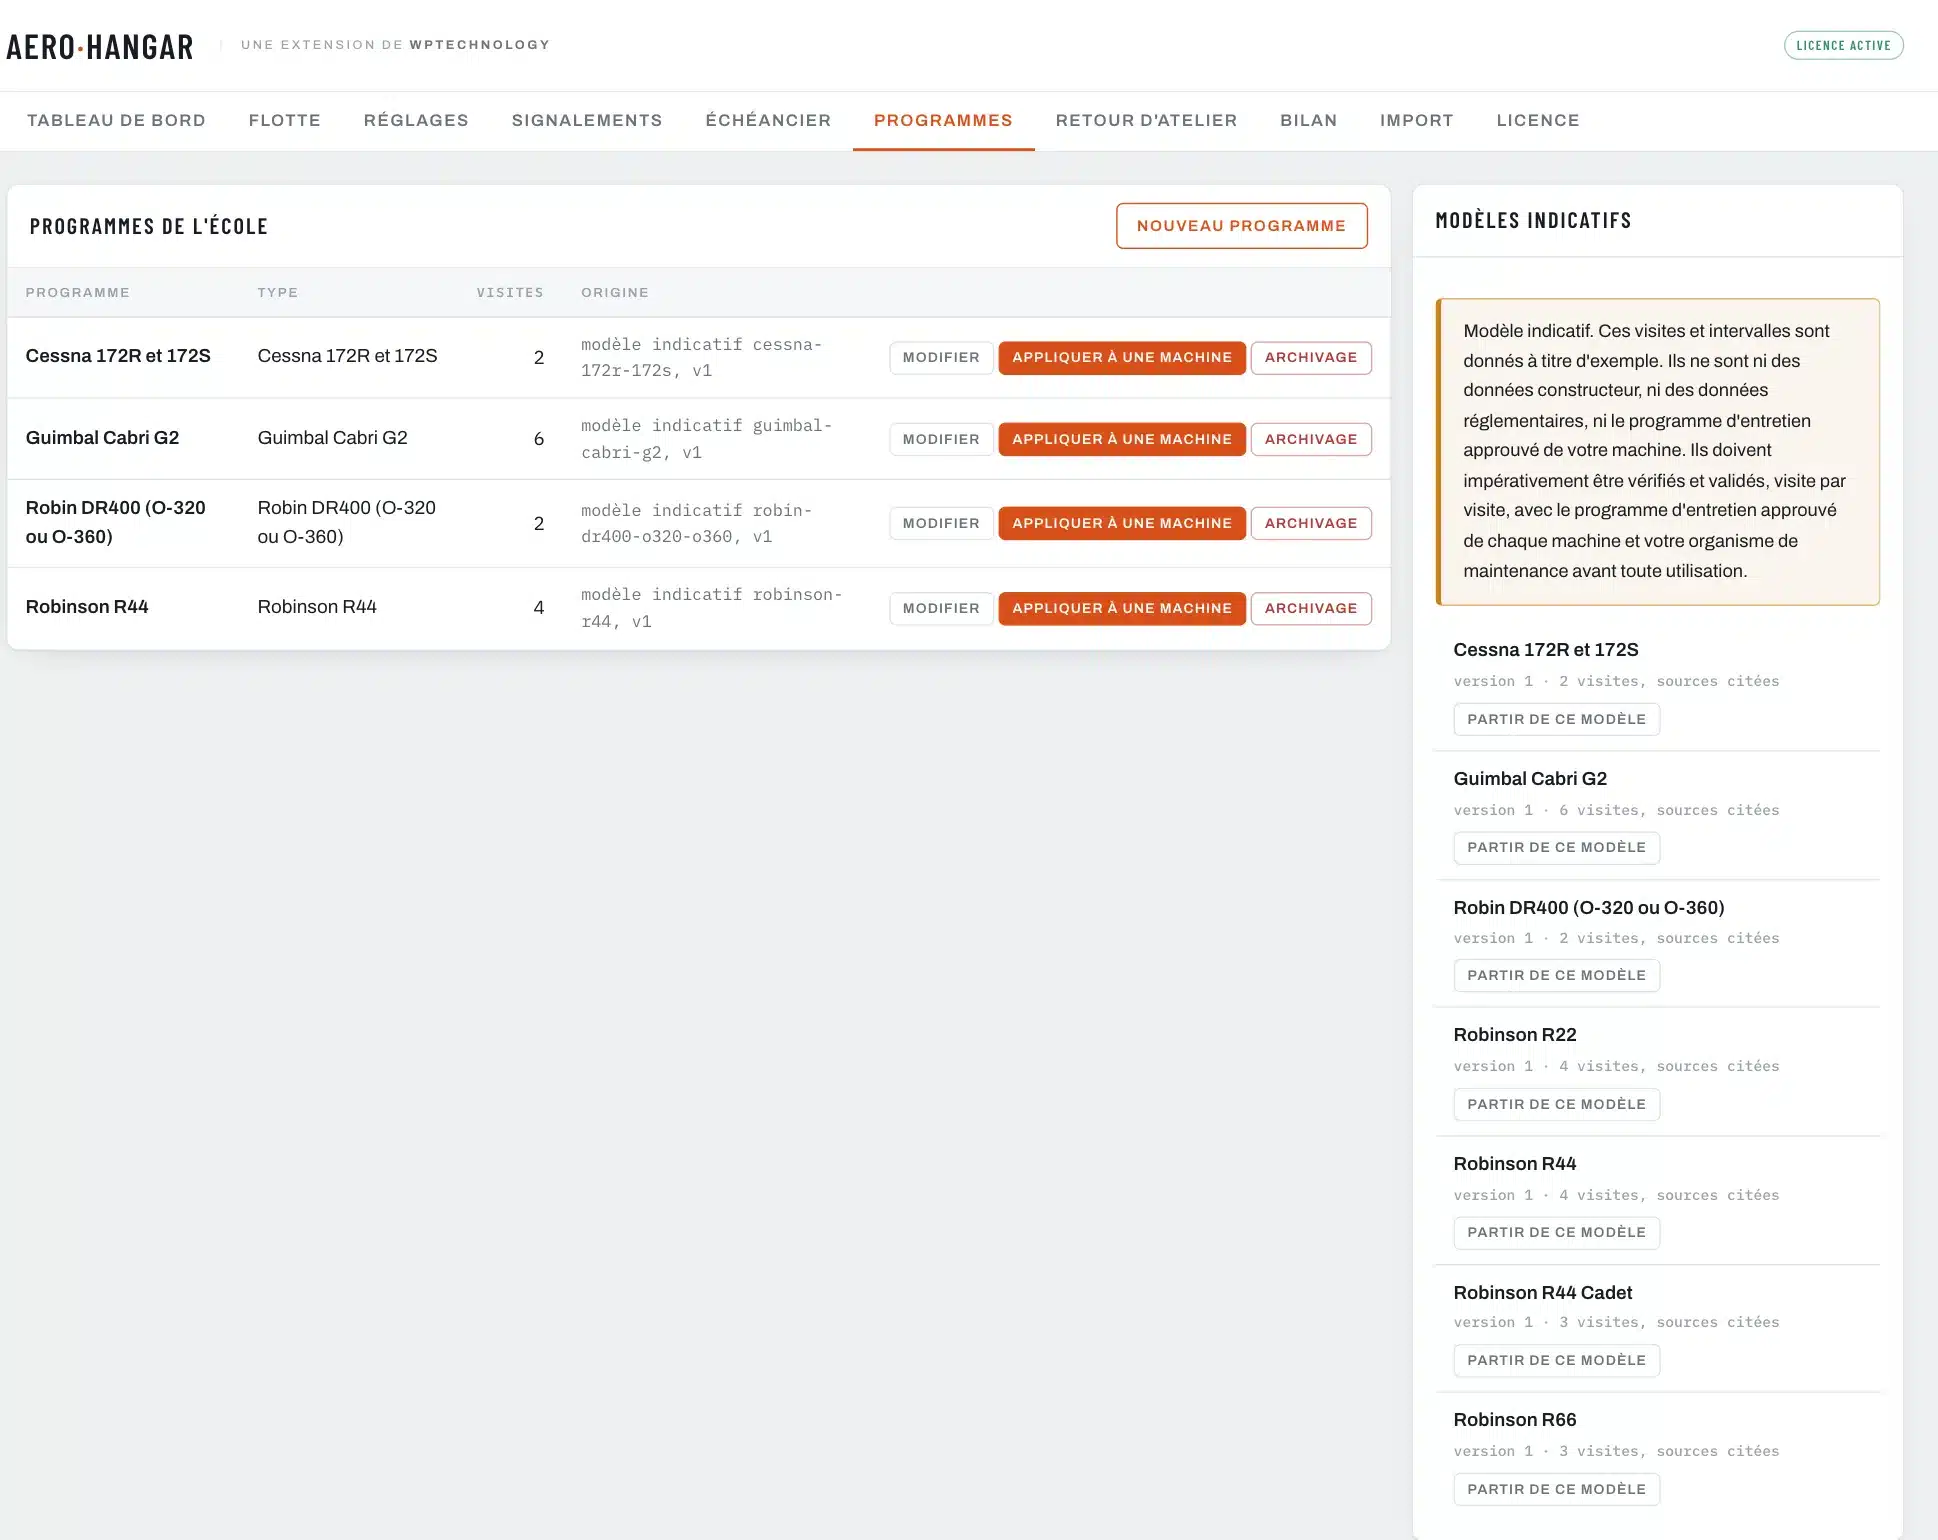Viewport: 1938px width, 1540px height.
Task: Open the Import tab
Action: coord(1416,120)
